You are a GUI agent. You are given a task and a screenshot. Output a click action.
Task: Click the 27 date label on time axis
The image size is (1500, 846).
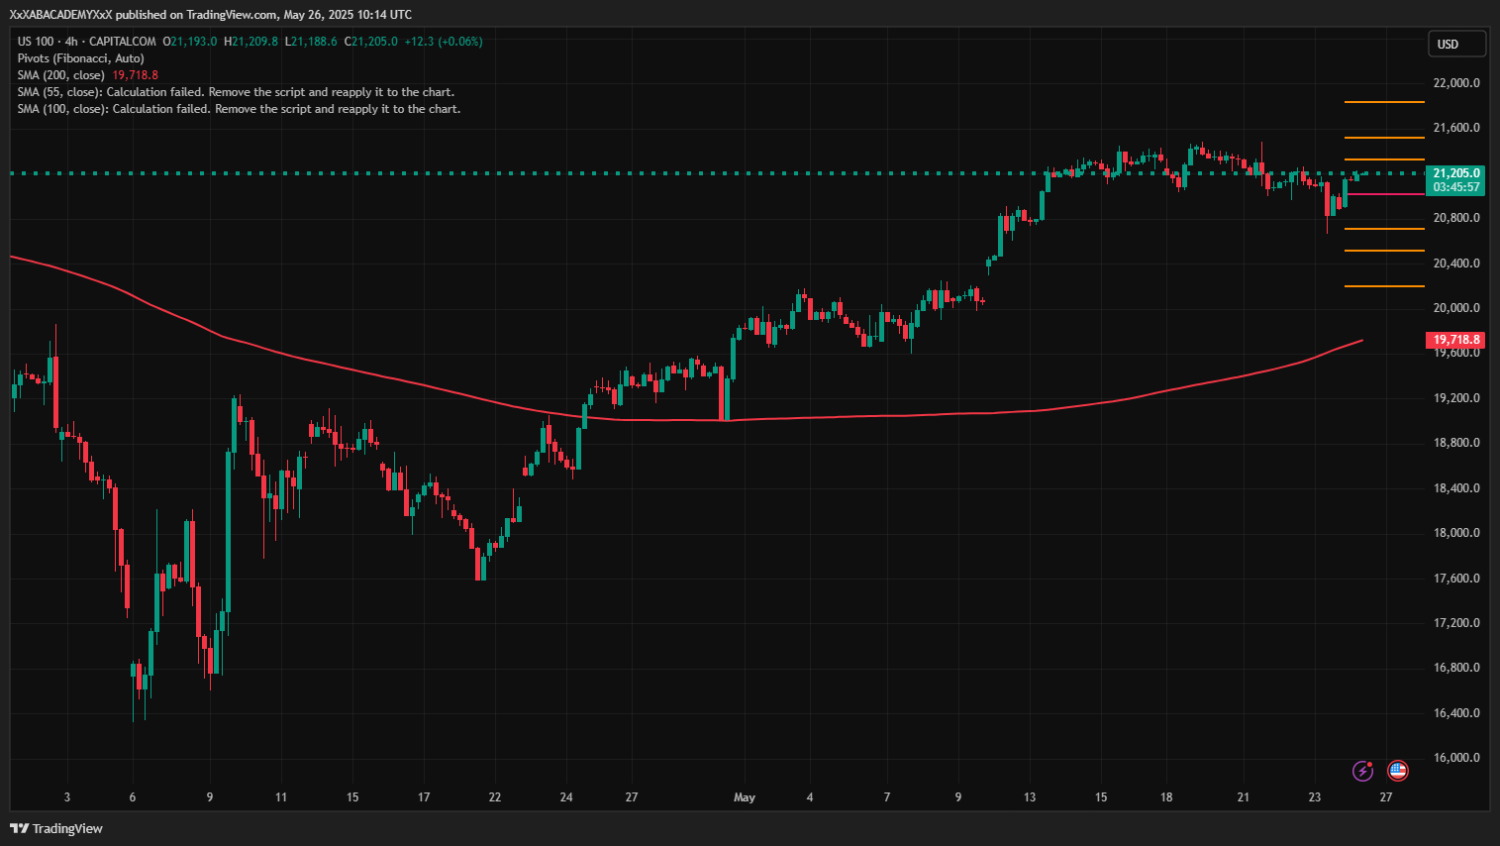coord(1386,797)
